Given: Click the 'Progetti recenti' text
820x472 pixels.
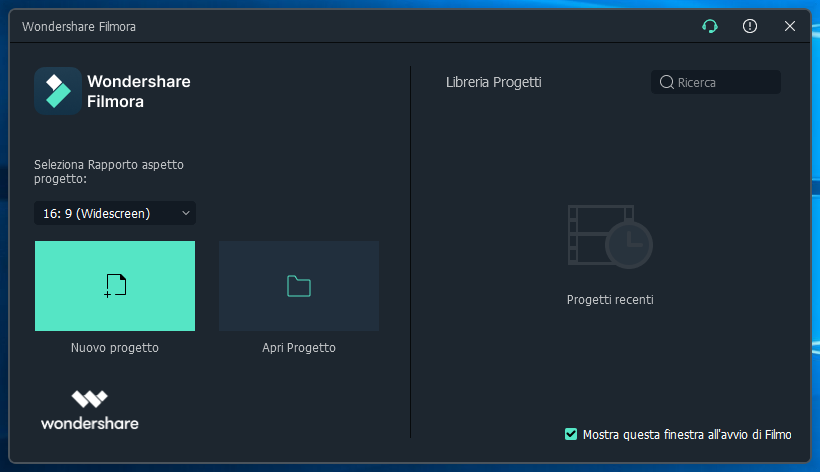Looking at the screenshot, I should point(609,299).
